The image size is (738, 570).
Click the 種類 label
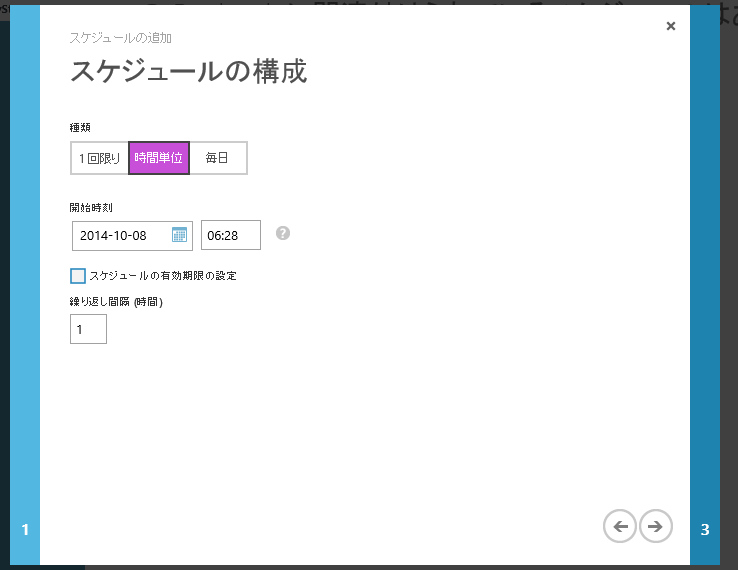80,128
